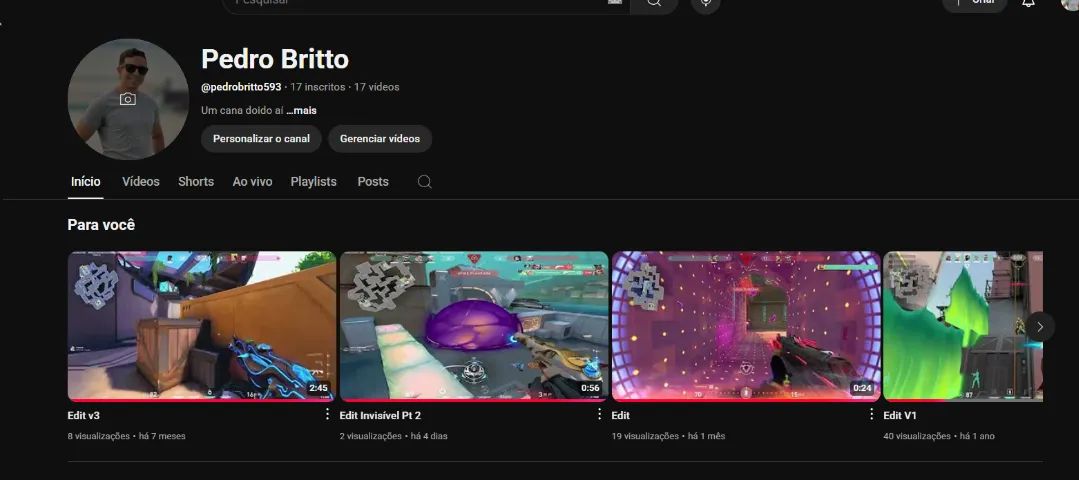Click the 17 inscritos count
Screen dimensions: 1079x480
317,87
